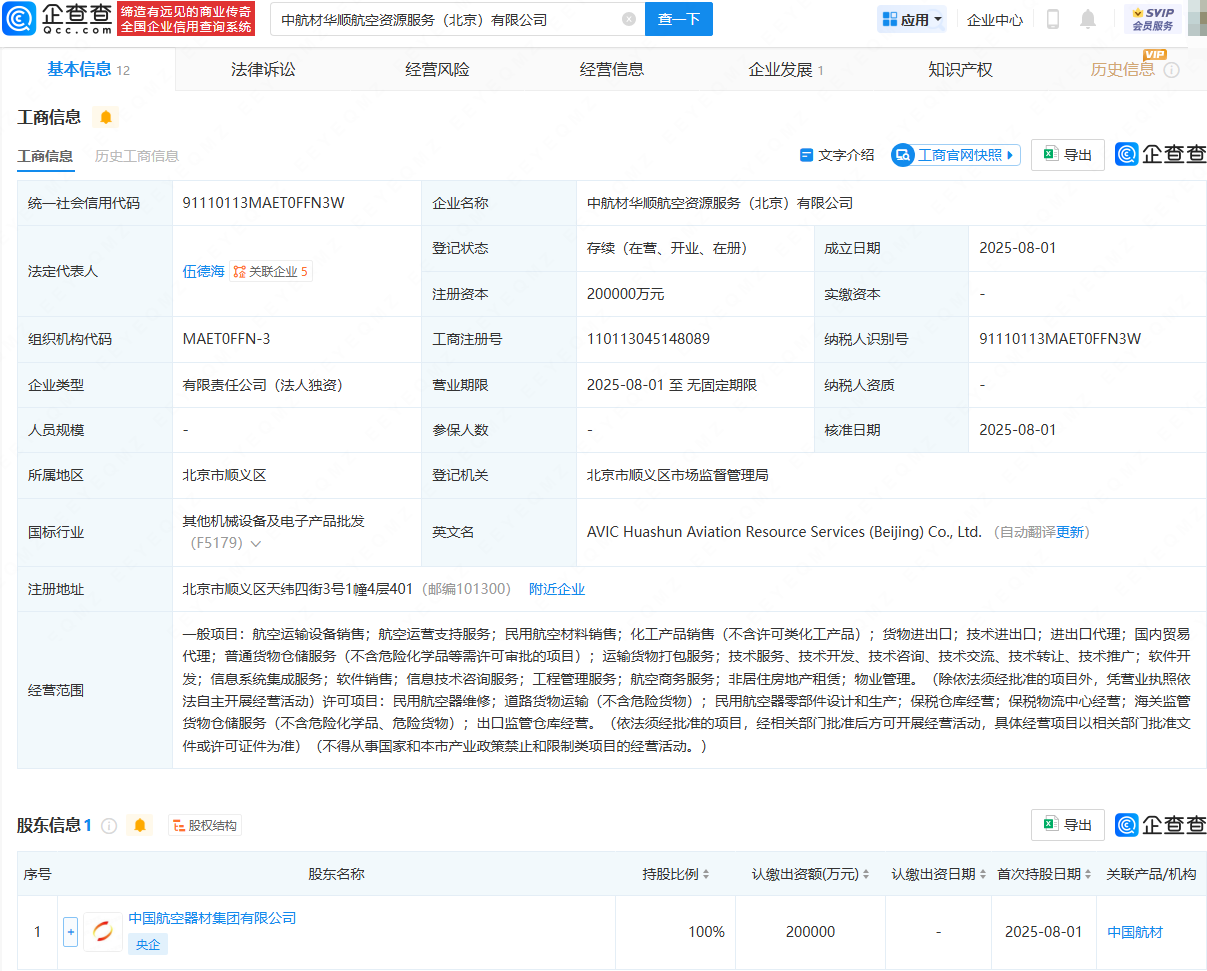Click the 查一下 search button

[x=679, y=19]
